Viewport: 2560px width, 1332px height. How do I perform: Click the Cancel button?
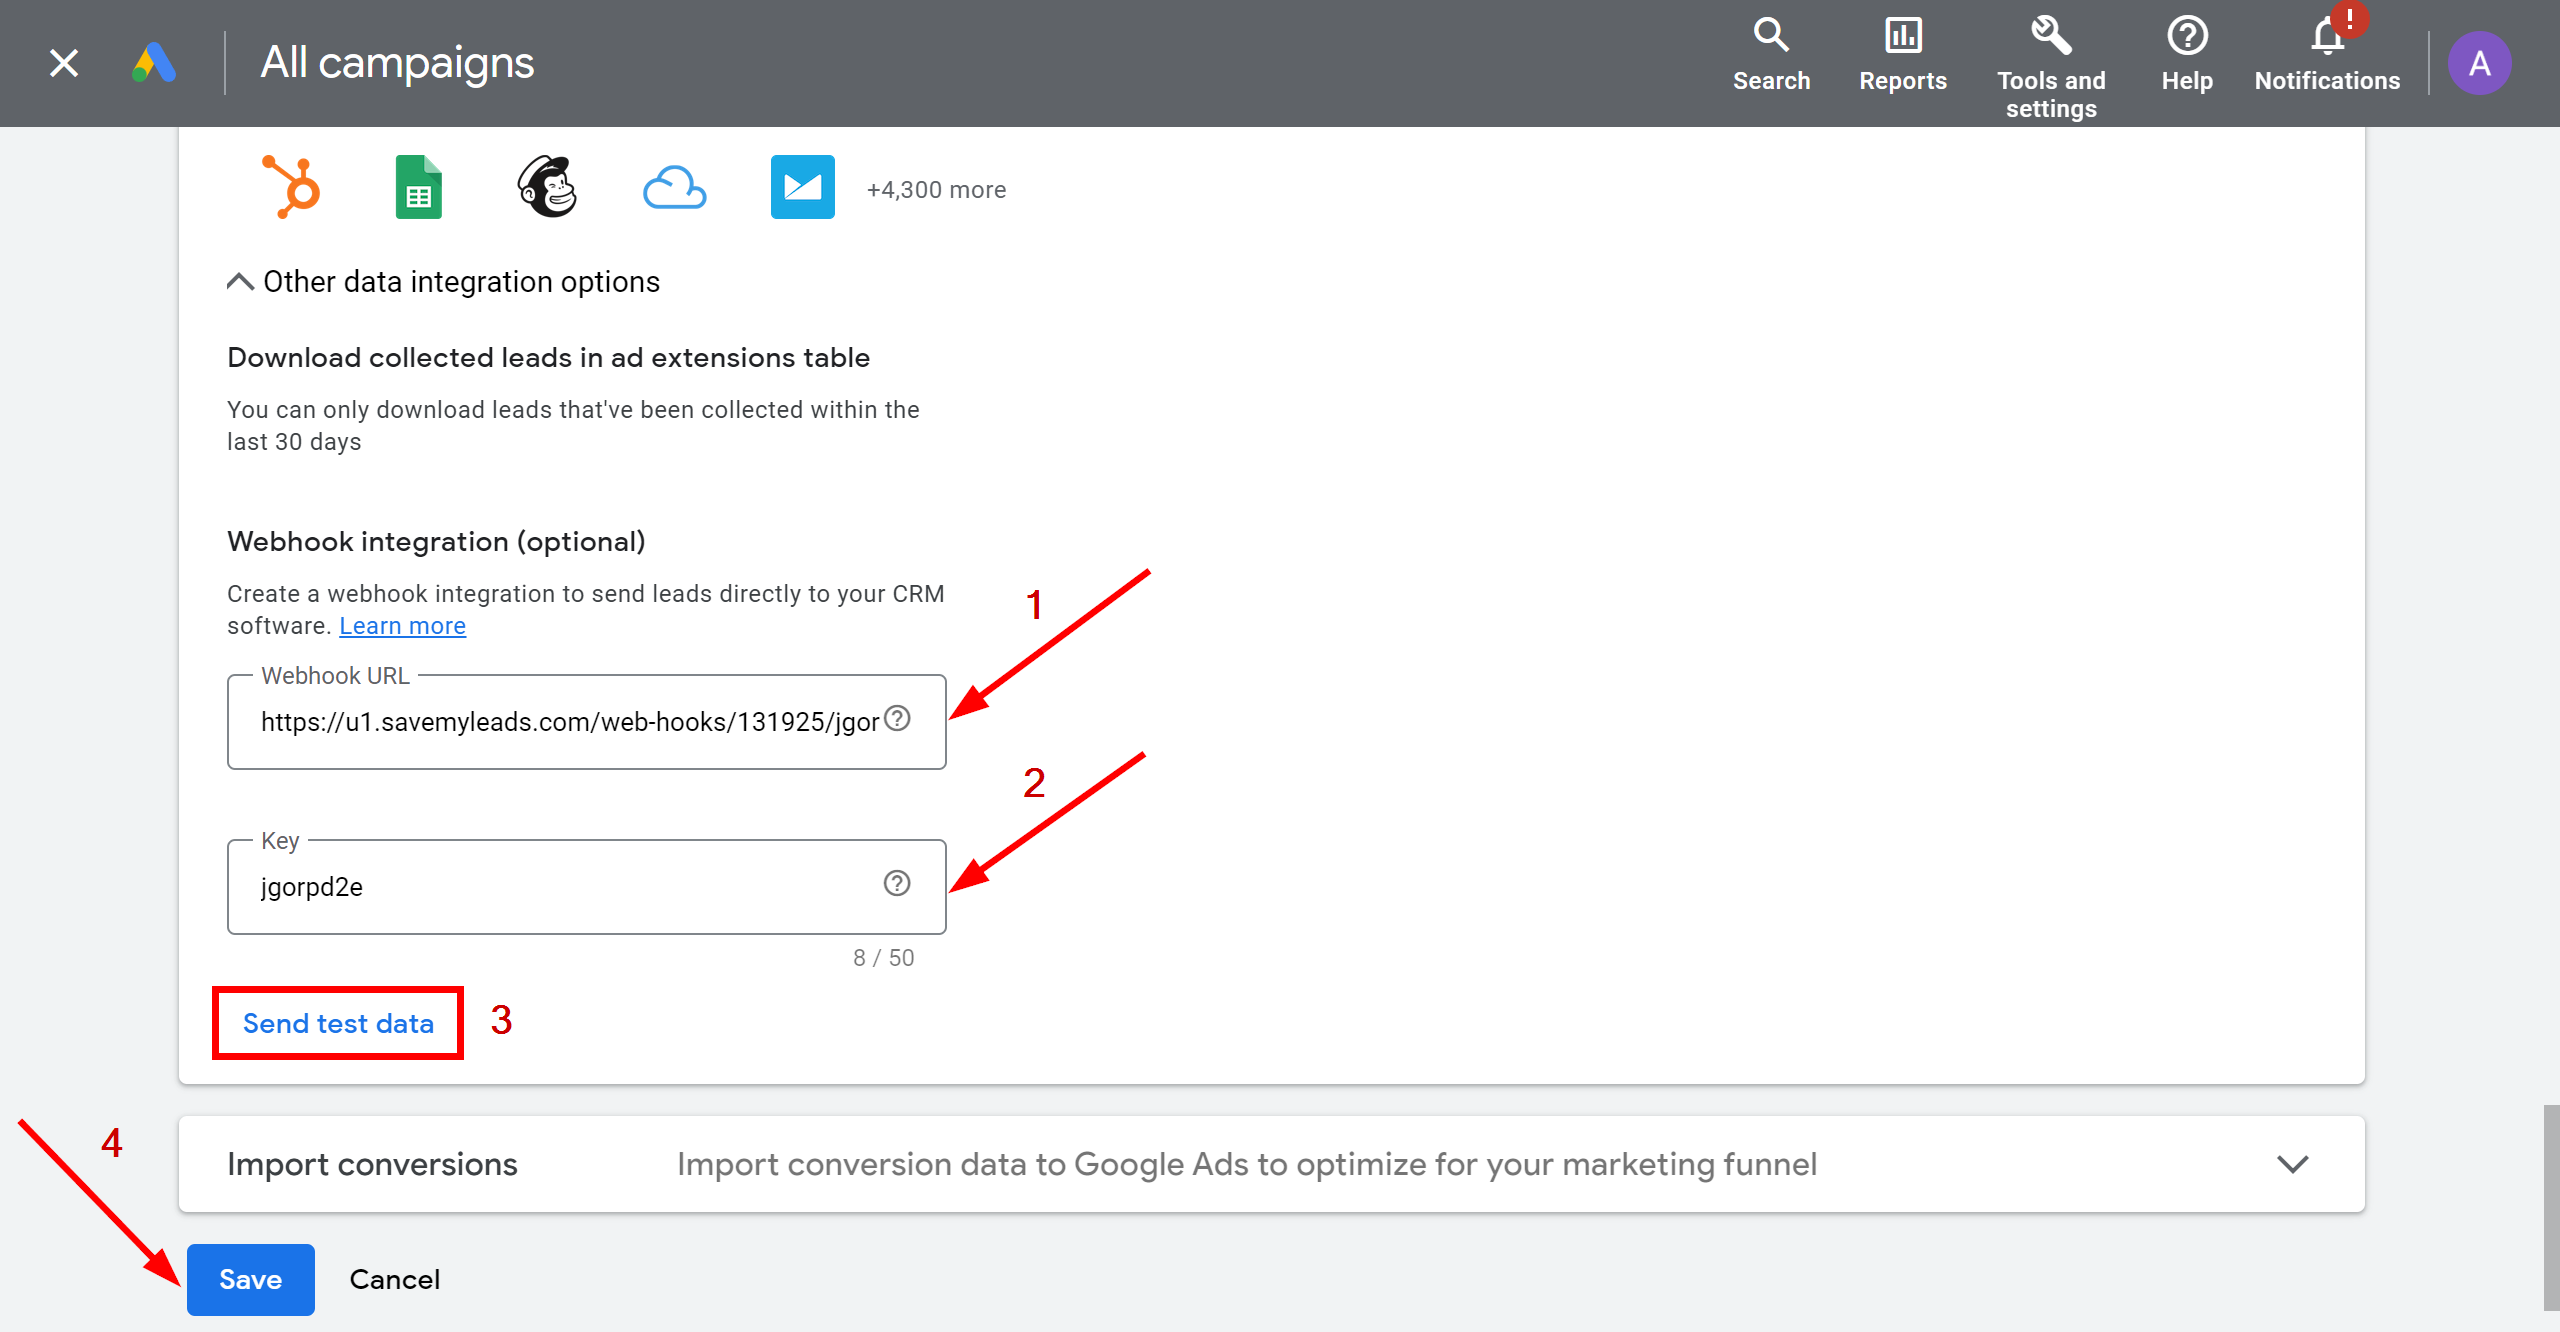(x=394, y=1279)
